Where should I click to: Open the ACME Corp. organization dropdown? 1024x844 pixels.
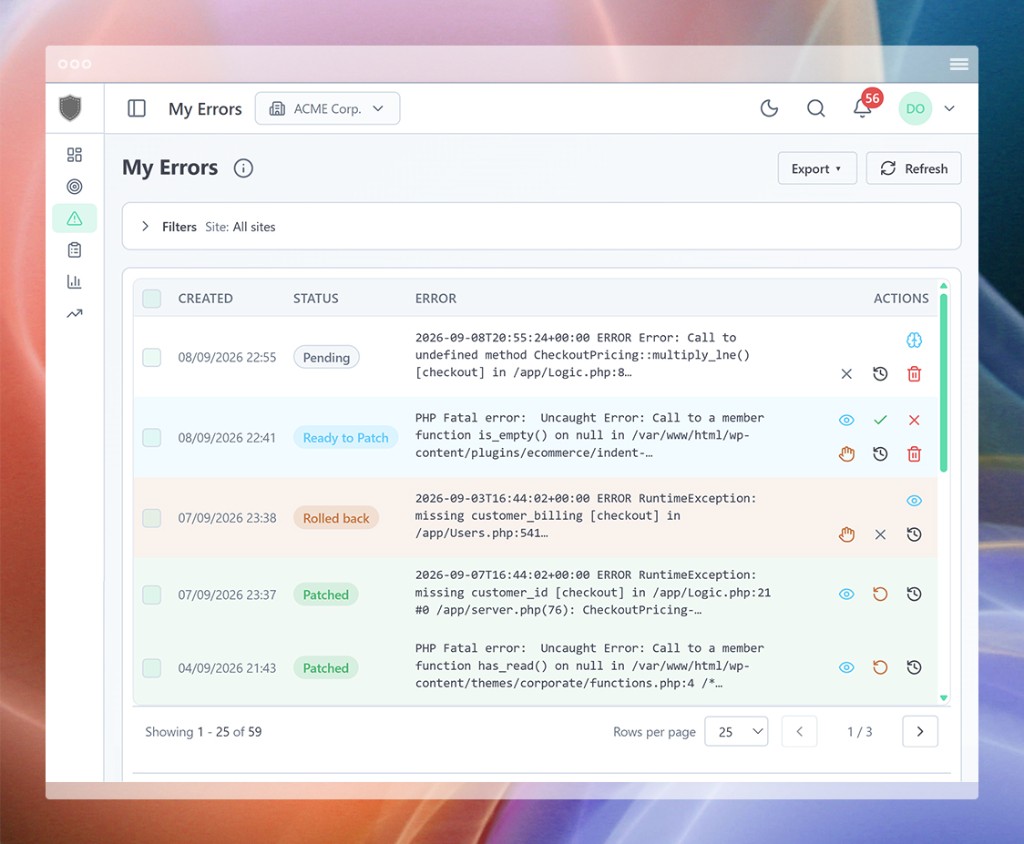click(x=327, y=108)
